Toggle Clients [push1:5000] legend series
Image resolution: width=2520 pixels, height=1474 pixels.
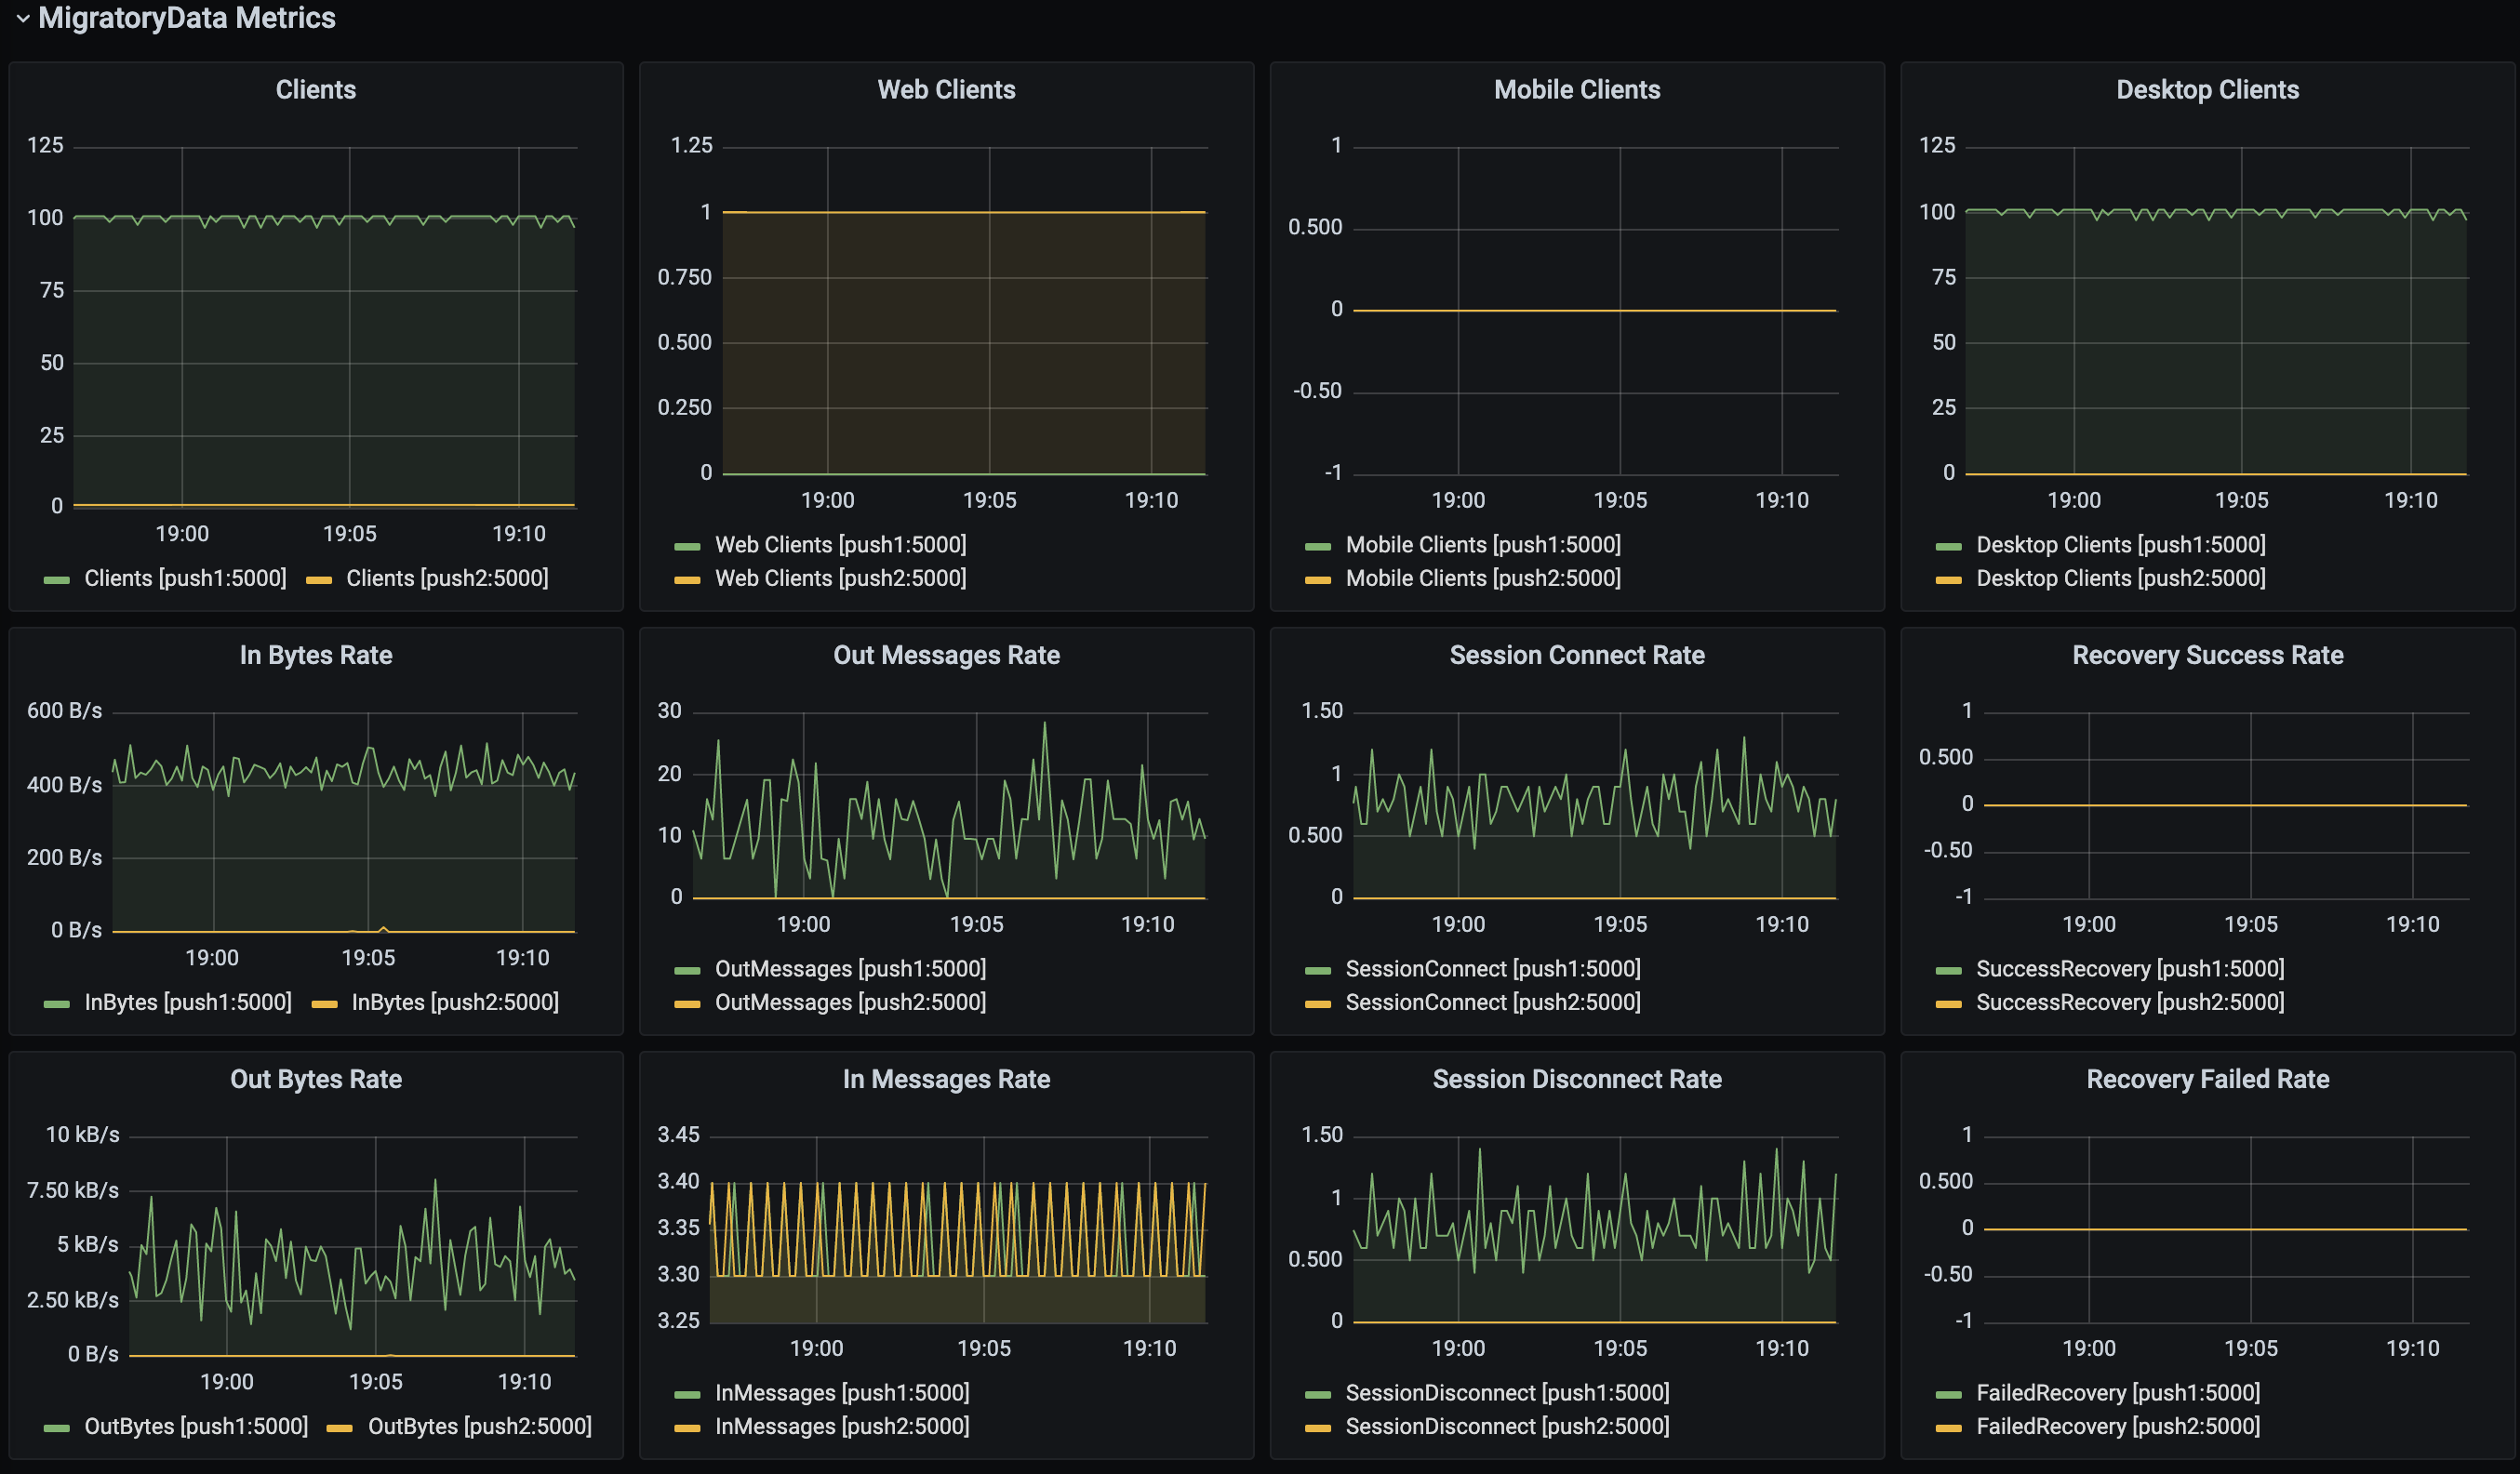point(185,578)
